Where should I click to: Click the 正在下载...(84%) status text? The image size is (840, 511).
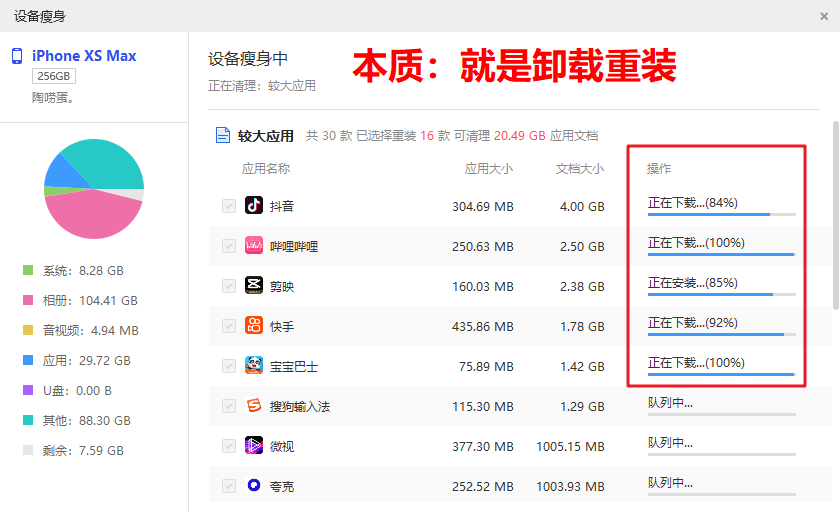[x=693, y=202]
